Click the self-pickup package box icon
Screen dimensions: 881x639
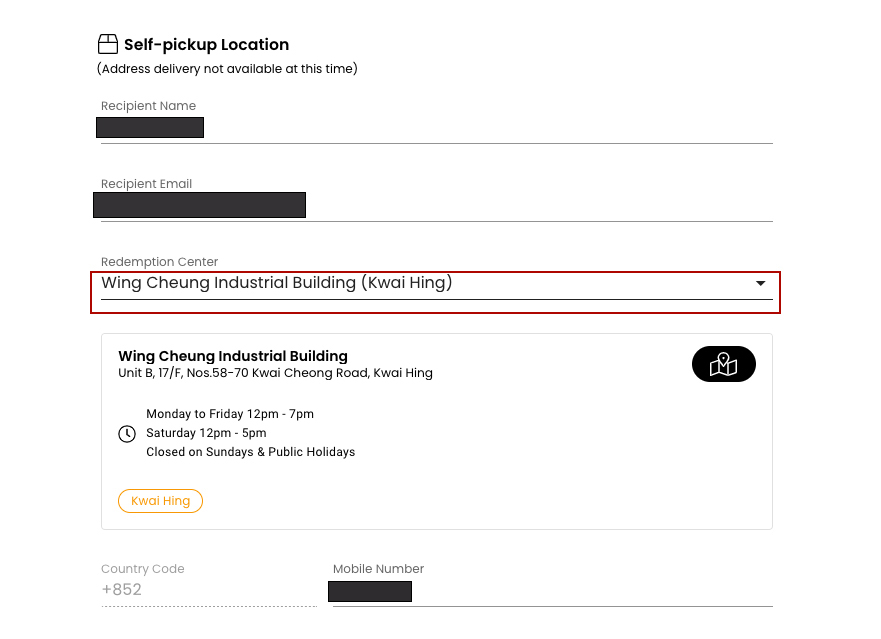point(107,44)
